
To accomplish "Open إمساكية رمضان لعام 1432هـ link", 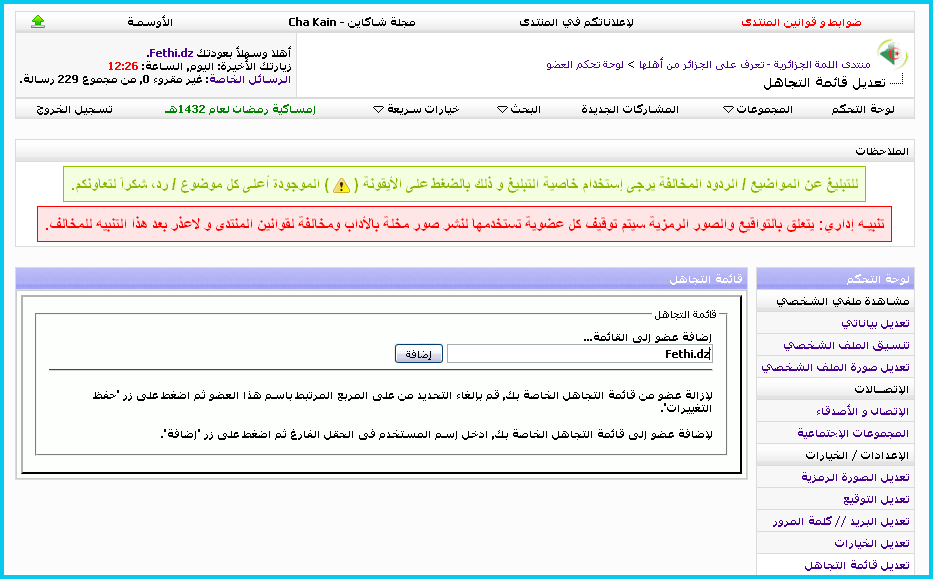I will [240, 109].
